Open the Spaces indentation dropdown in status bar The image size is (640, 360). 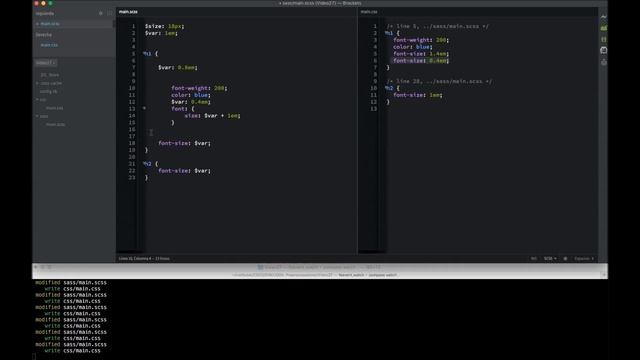(584, 258)
